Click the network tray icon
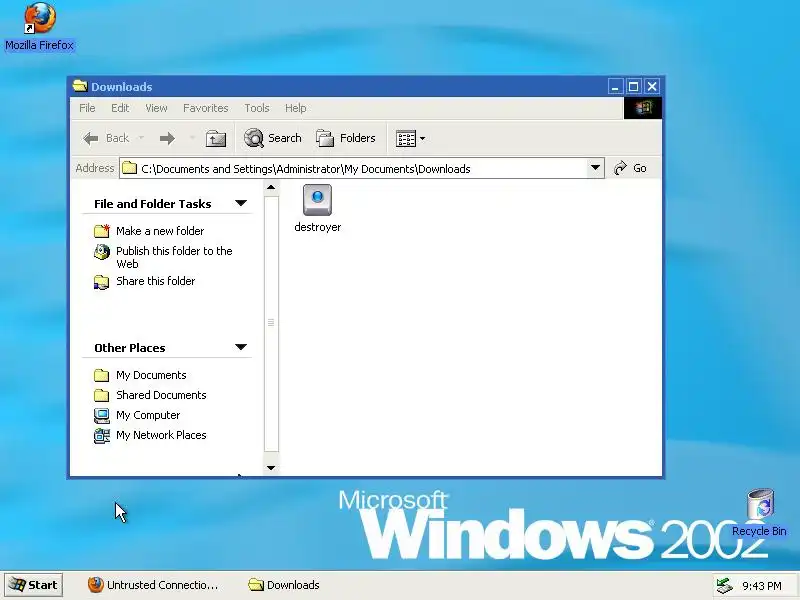Image resolution: width=800 pixels, height=600 pixels. (724, 585)
